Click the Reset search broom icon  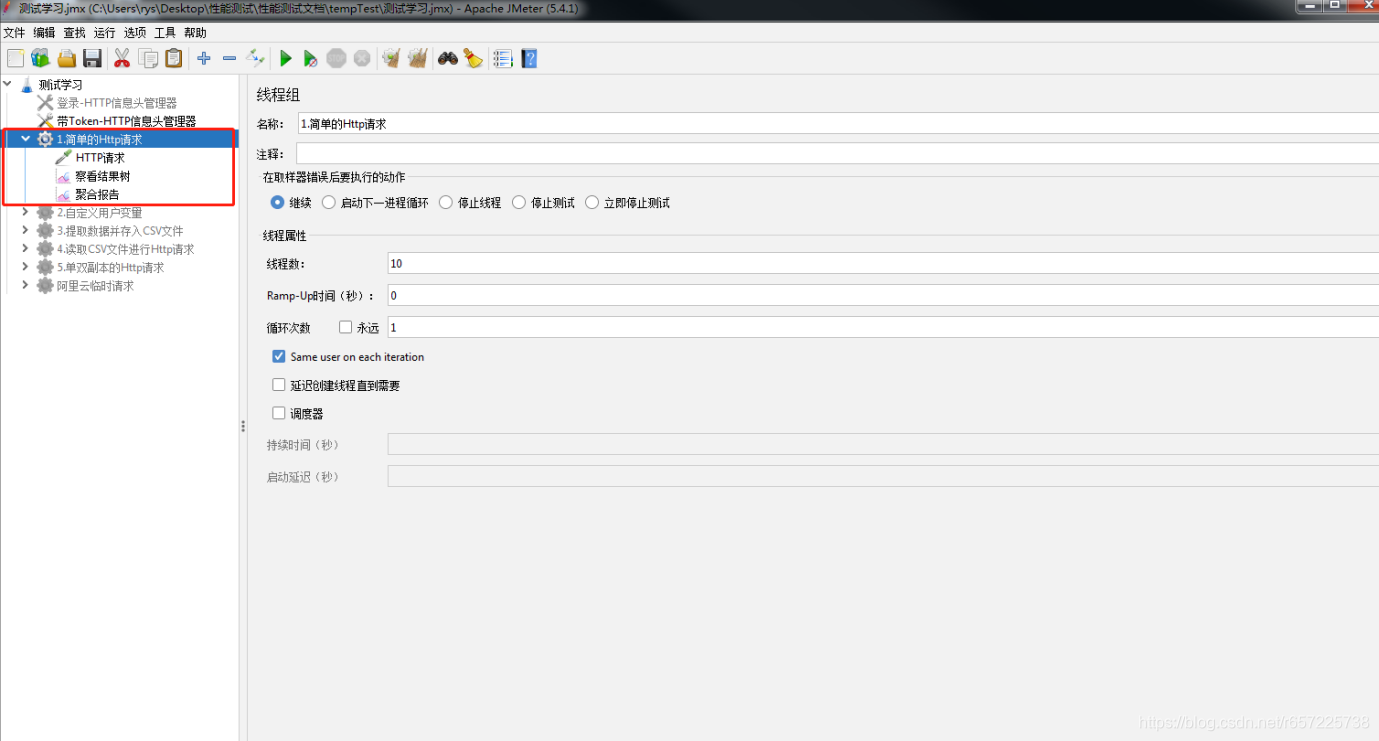pos(473,59)
